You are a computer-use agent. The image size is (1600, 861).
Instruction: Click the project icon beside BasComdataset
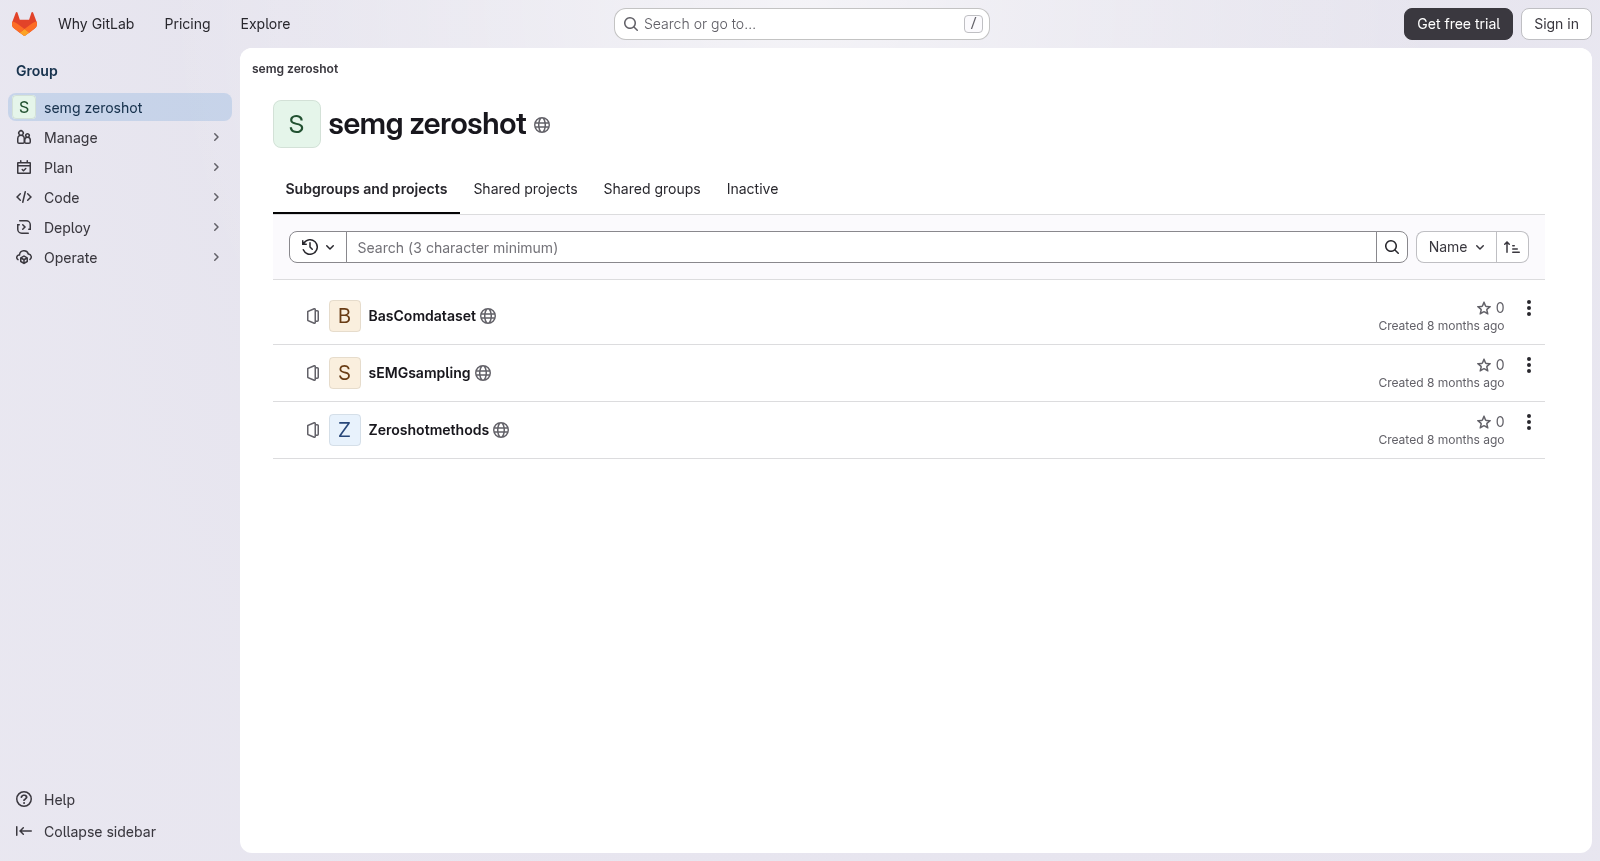pos(313,316)
